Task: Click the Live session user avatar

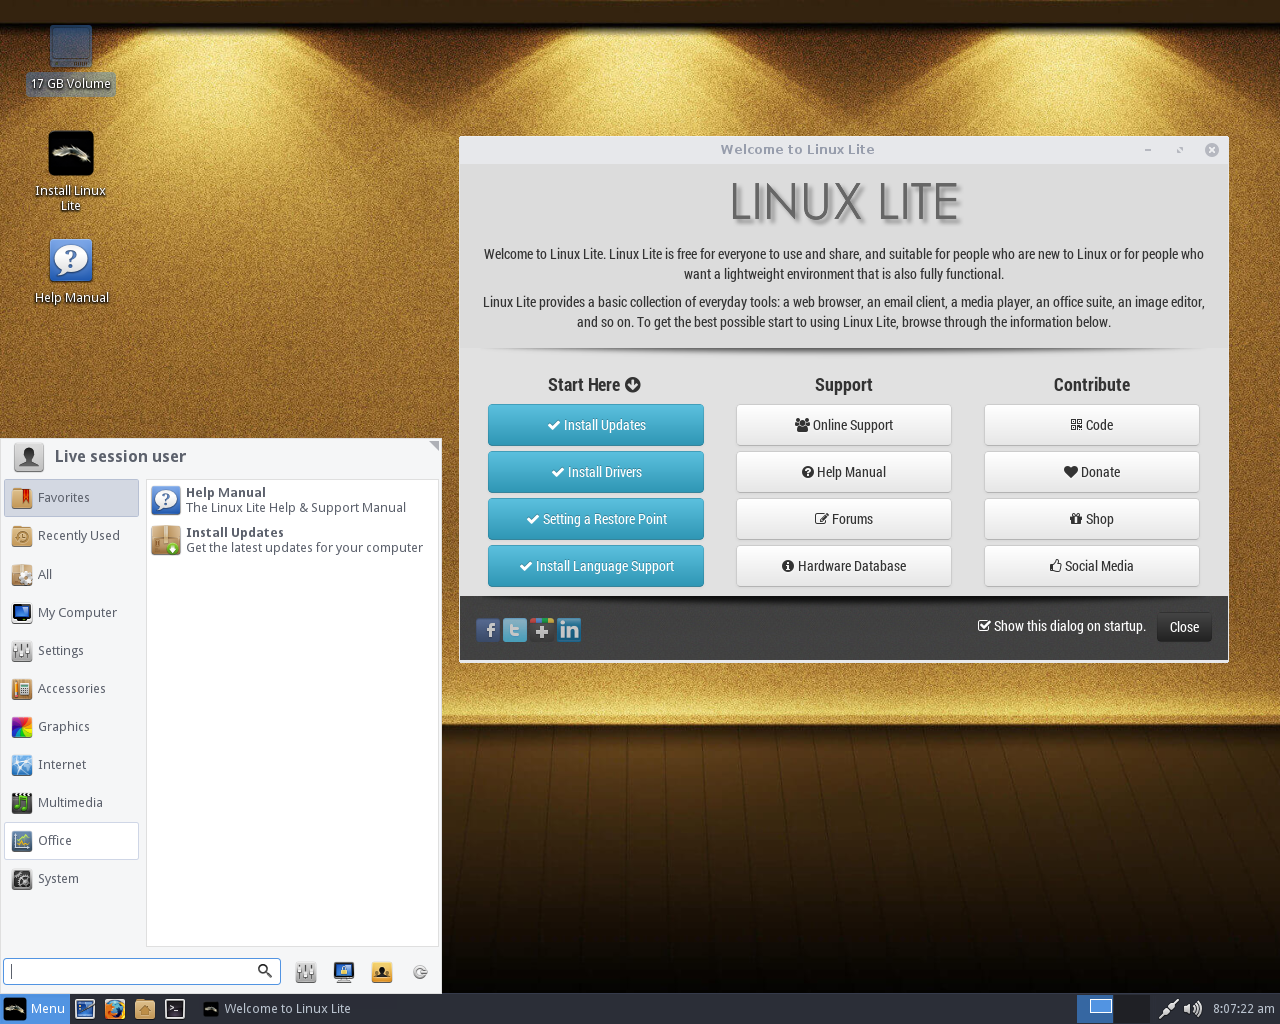Action: (29, 457)
